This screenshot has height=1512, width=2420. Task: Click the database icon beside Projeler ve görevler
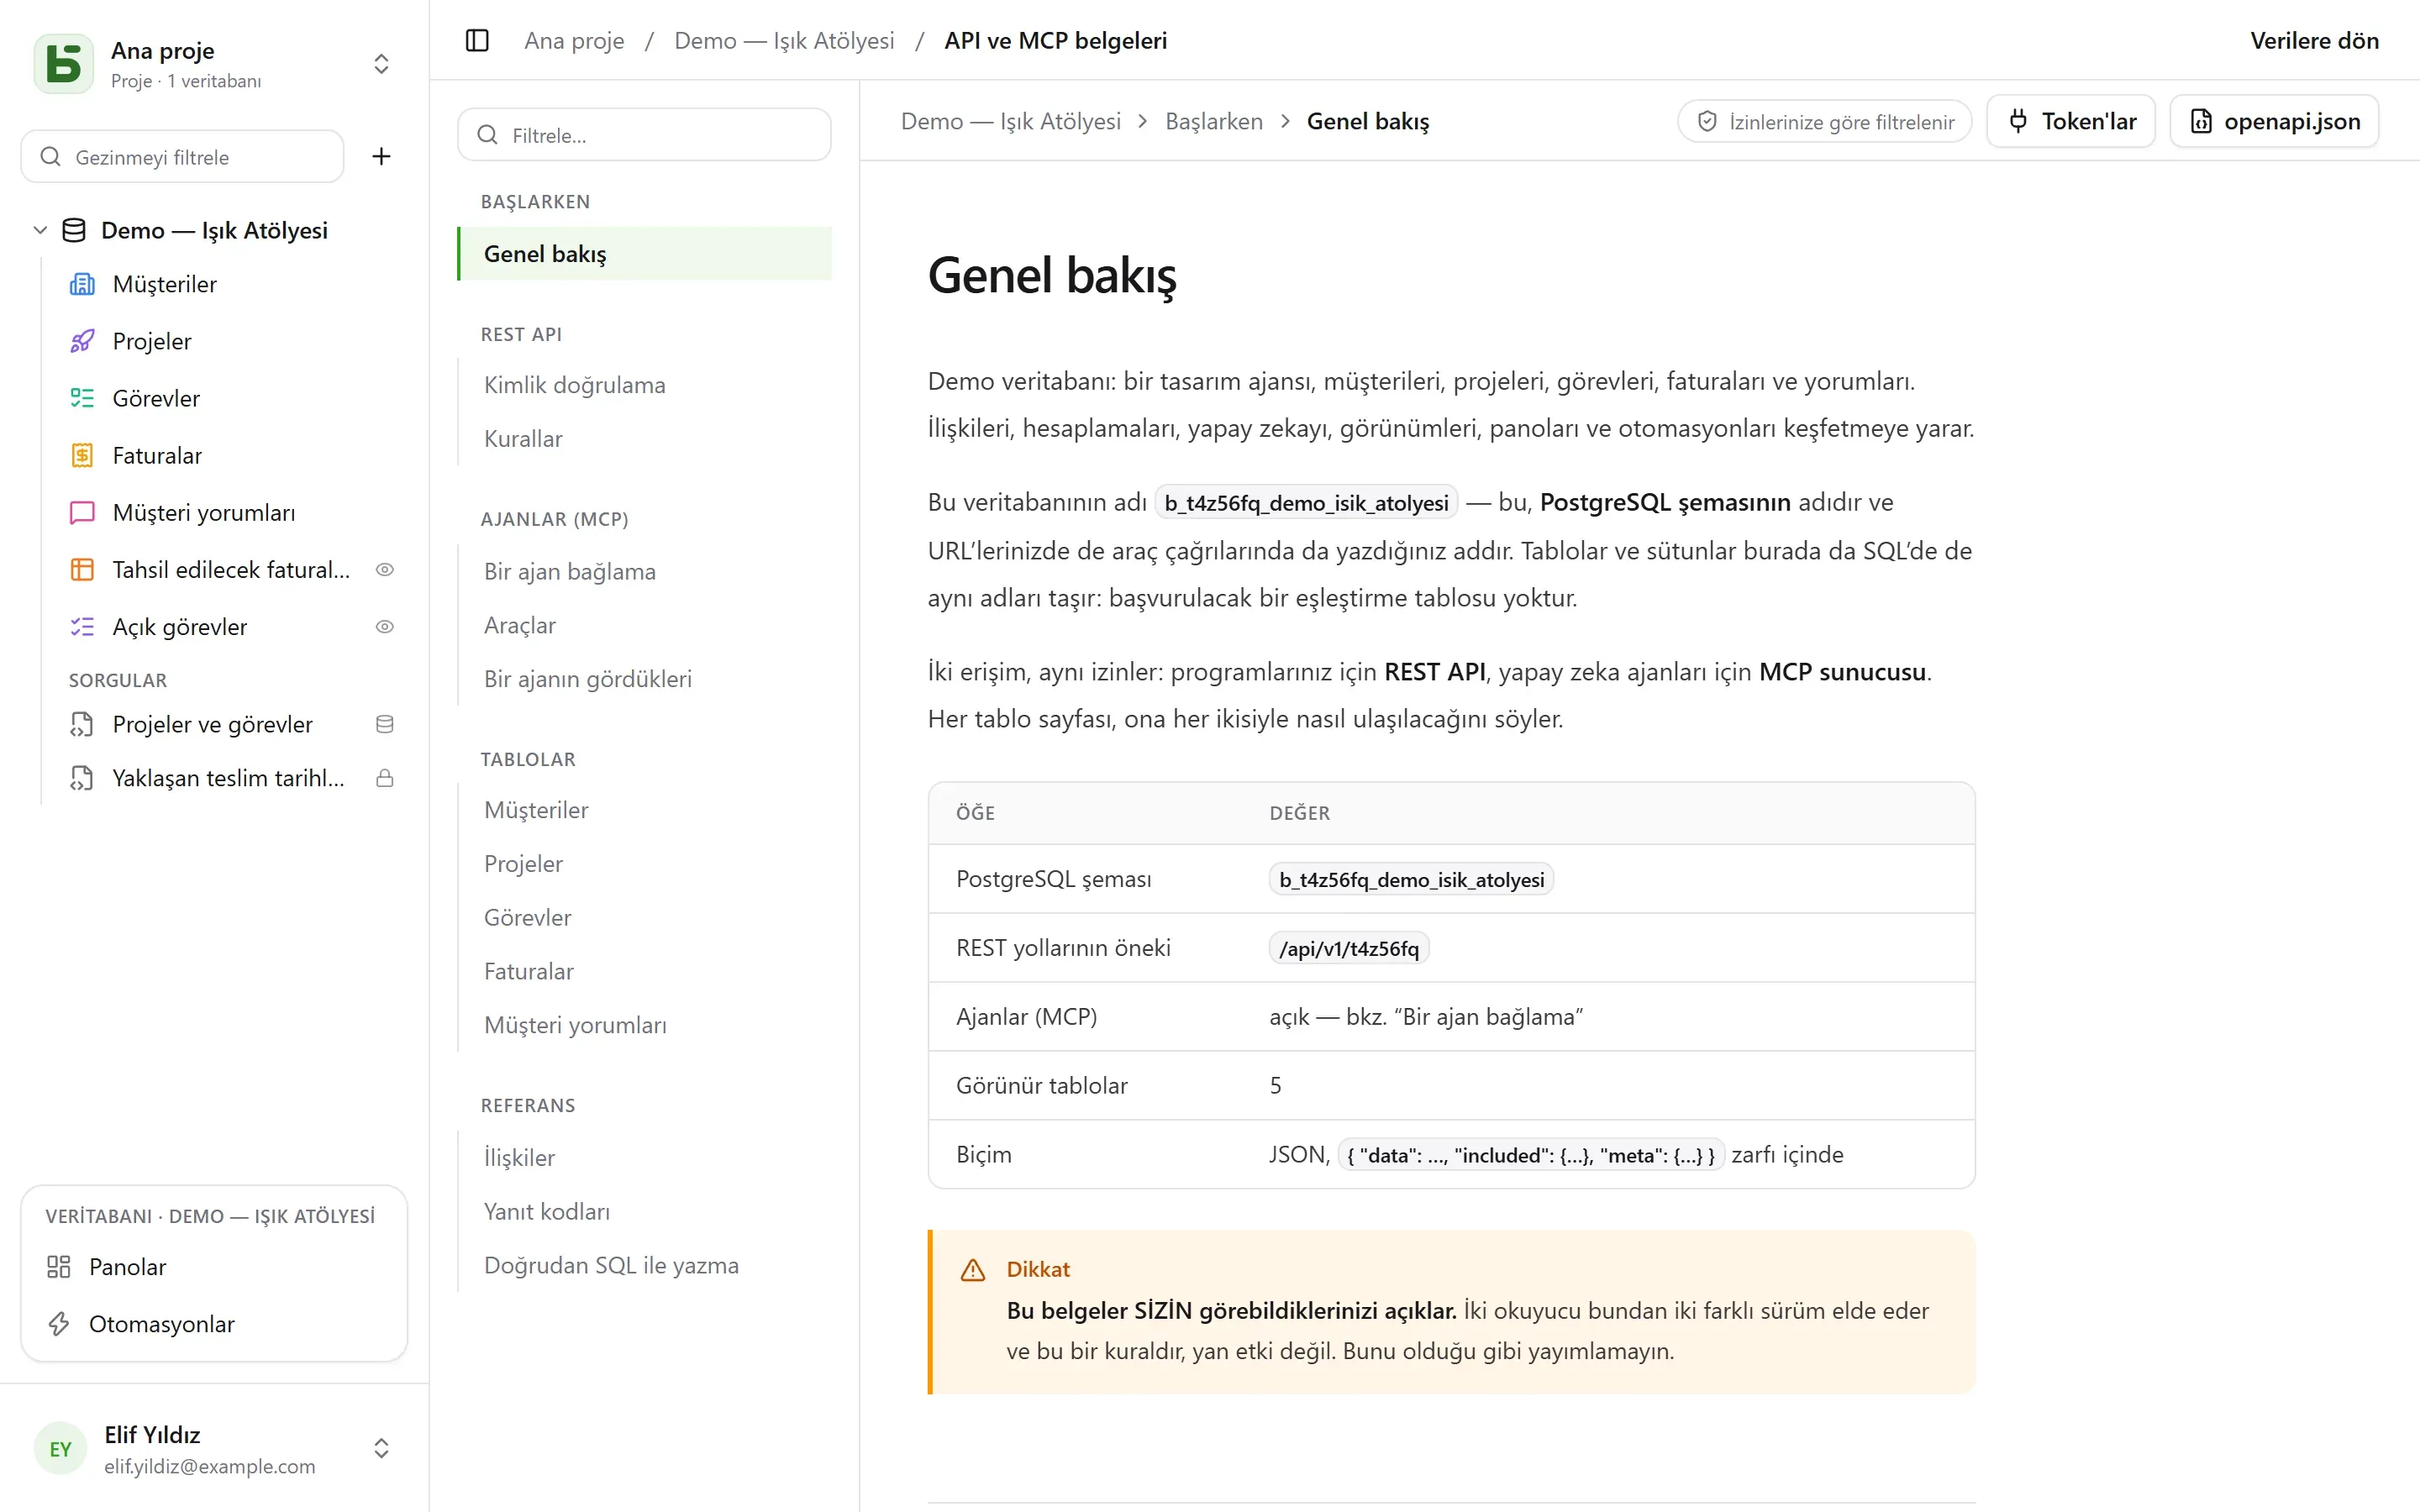(384, 724)
